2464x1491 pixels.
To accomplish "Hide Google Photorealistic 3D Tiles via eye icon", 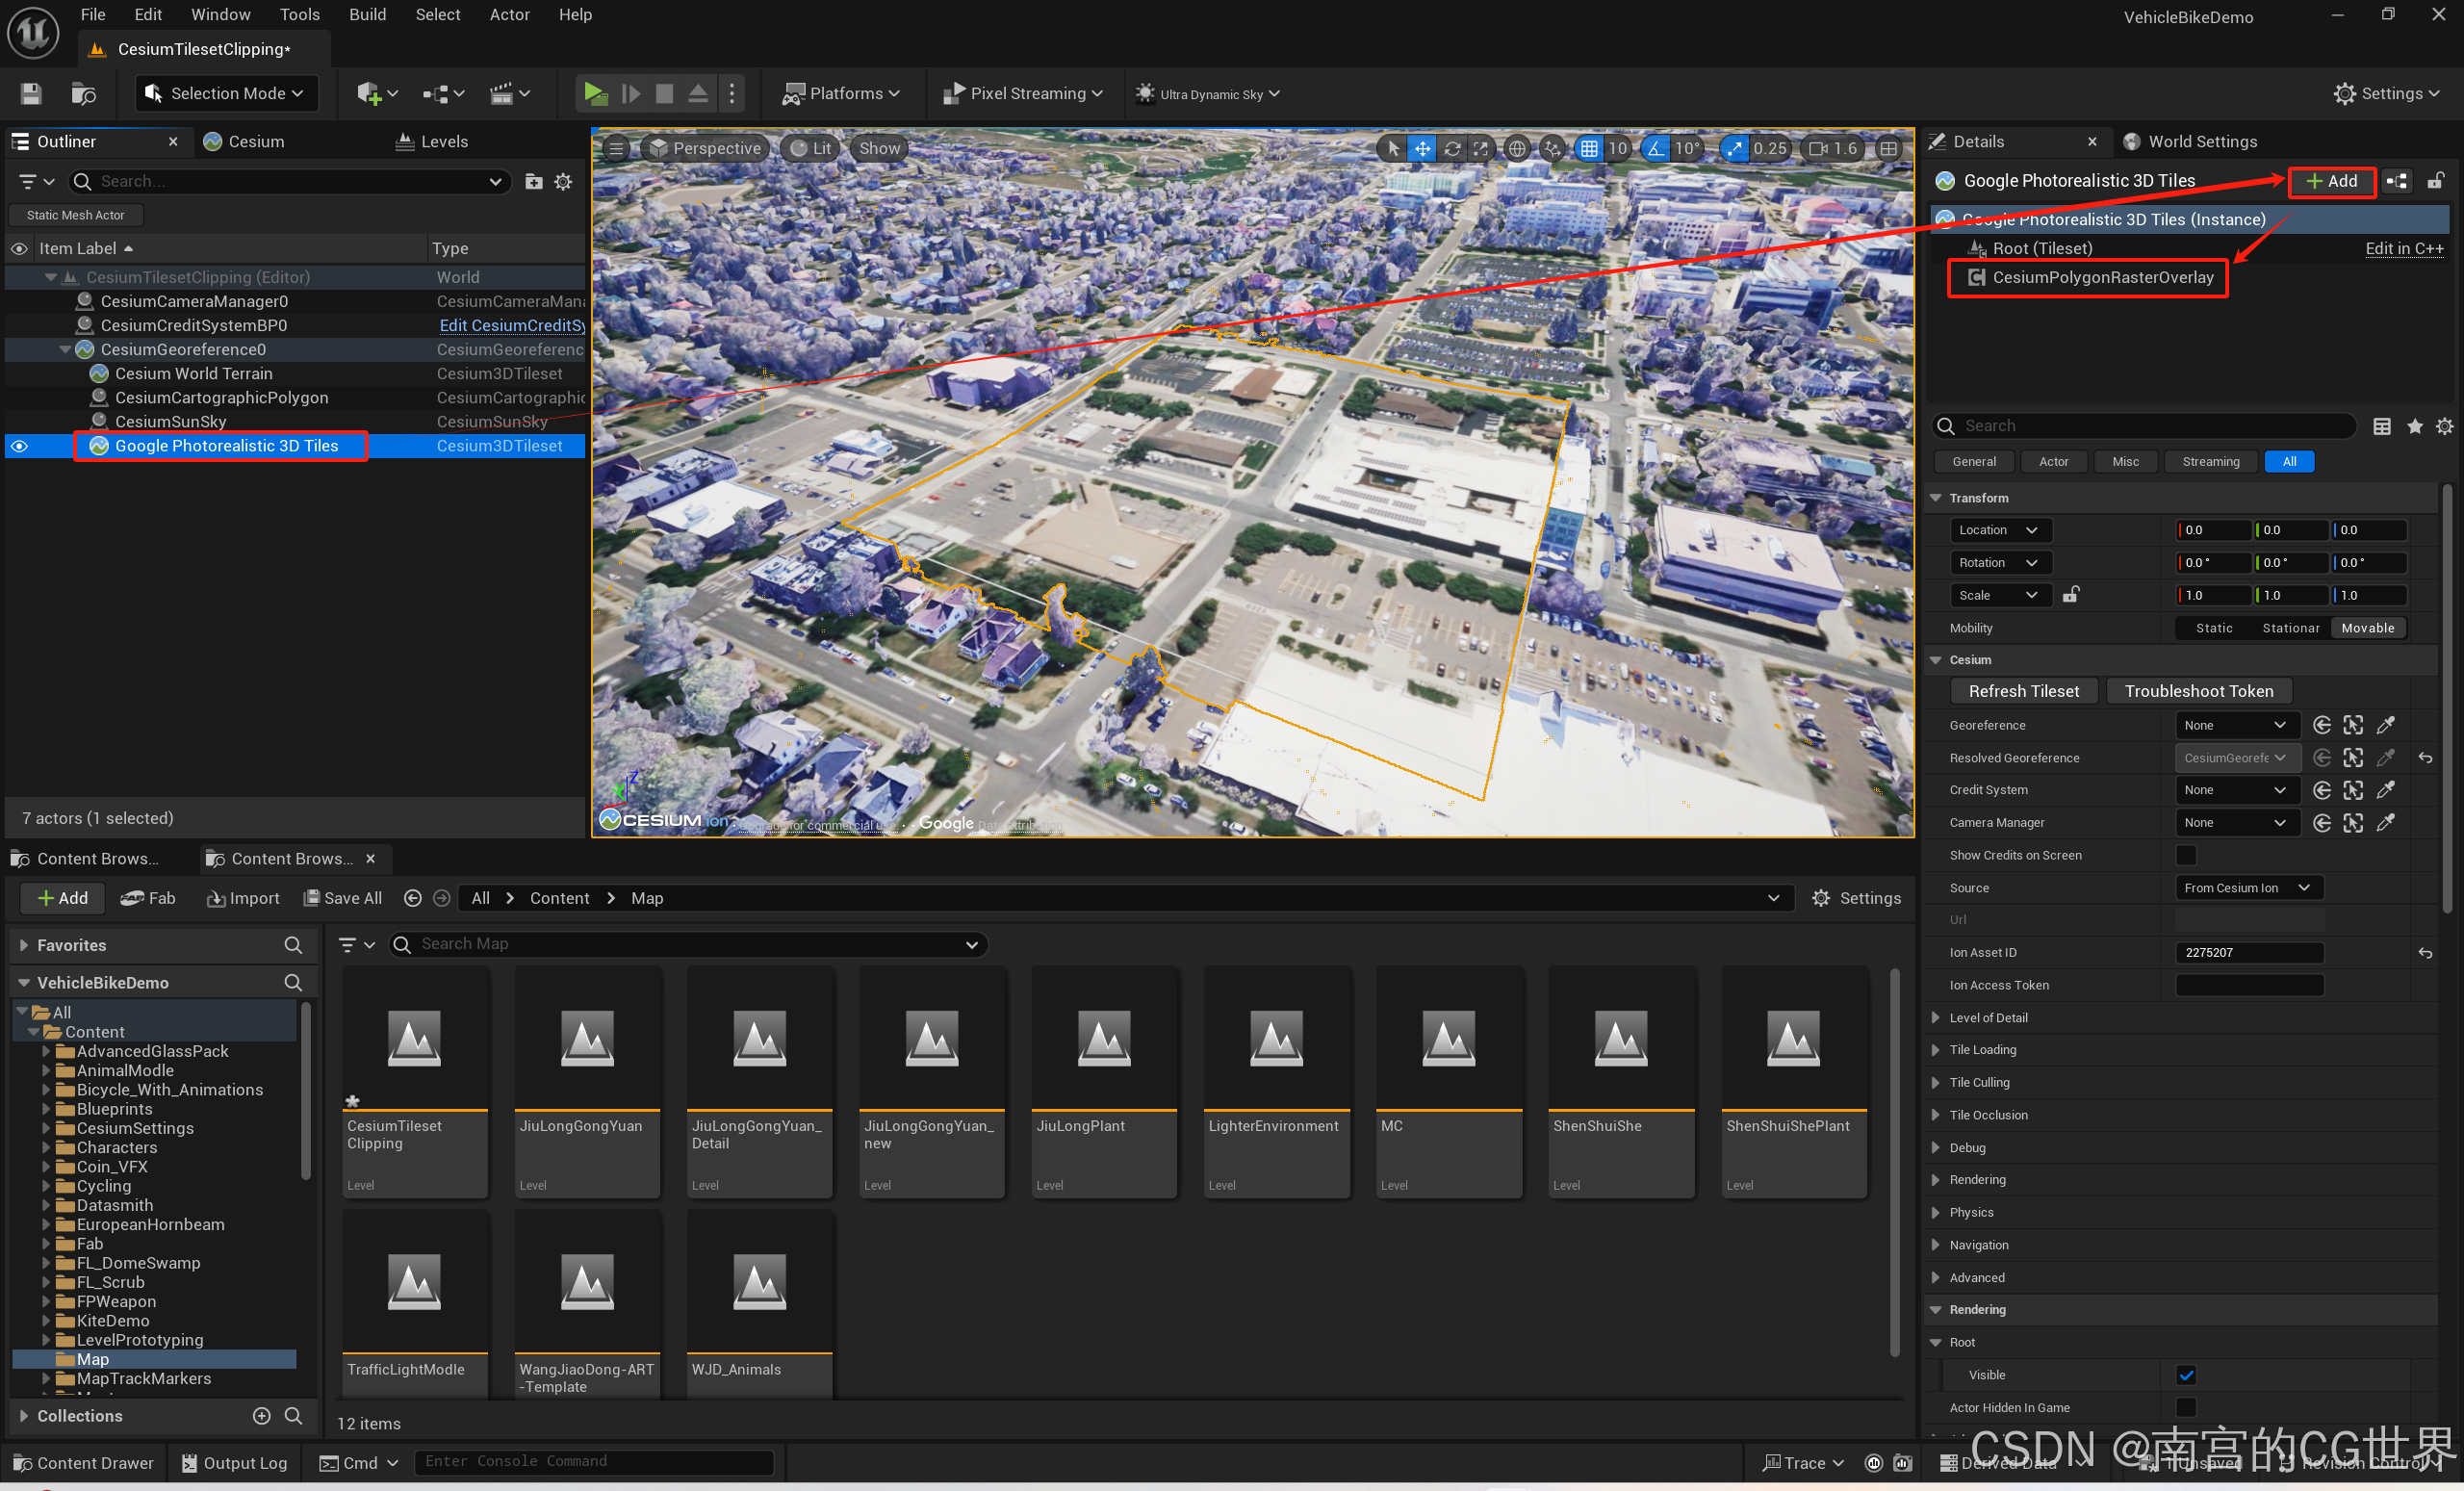I will [x=19, y=446].
